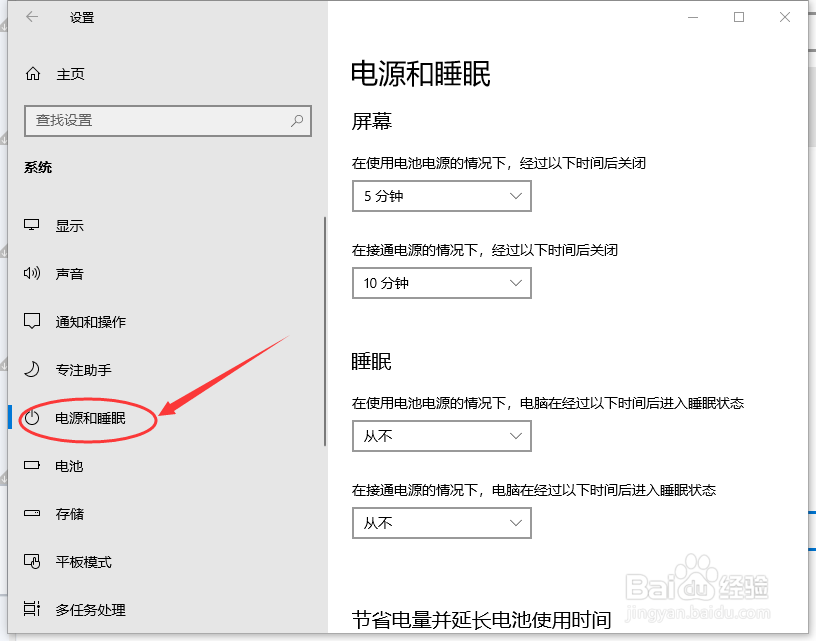Click the 电源和睡眠 power icon
The height and width of the screenshot is (641, 816).
click(x=31, y=418)
